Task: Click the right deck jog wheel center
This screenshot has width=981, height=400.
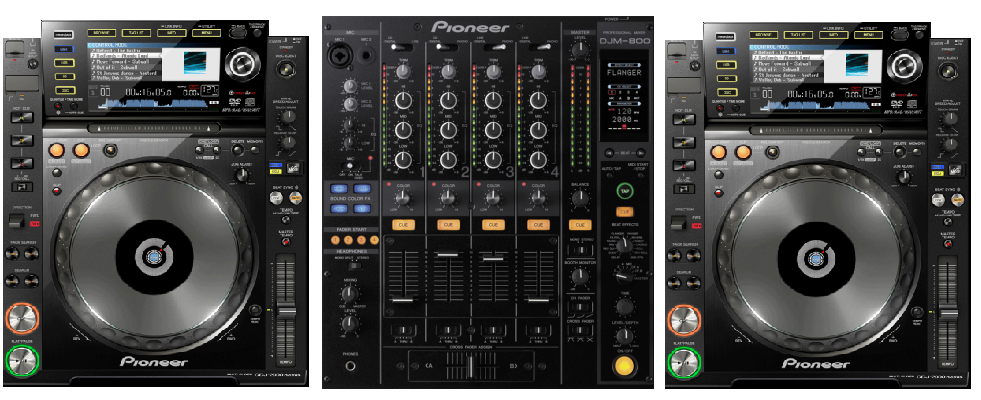Action: coord(815,256)
